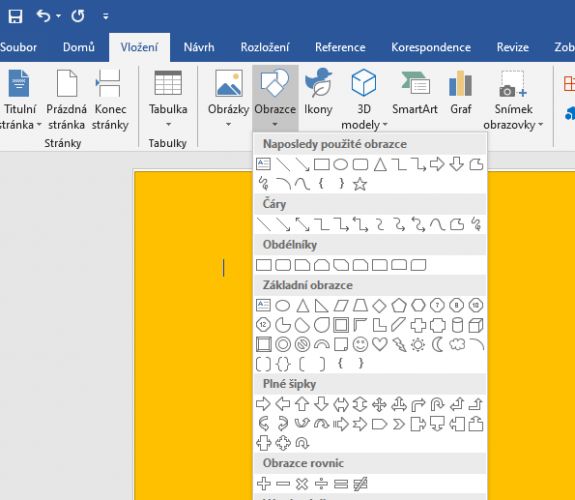The image size is (575, 500).
Task: Choose the lightning bolt shape
Action: tap(399, 344)
